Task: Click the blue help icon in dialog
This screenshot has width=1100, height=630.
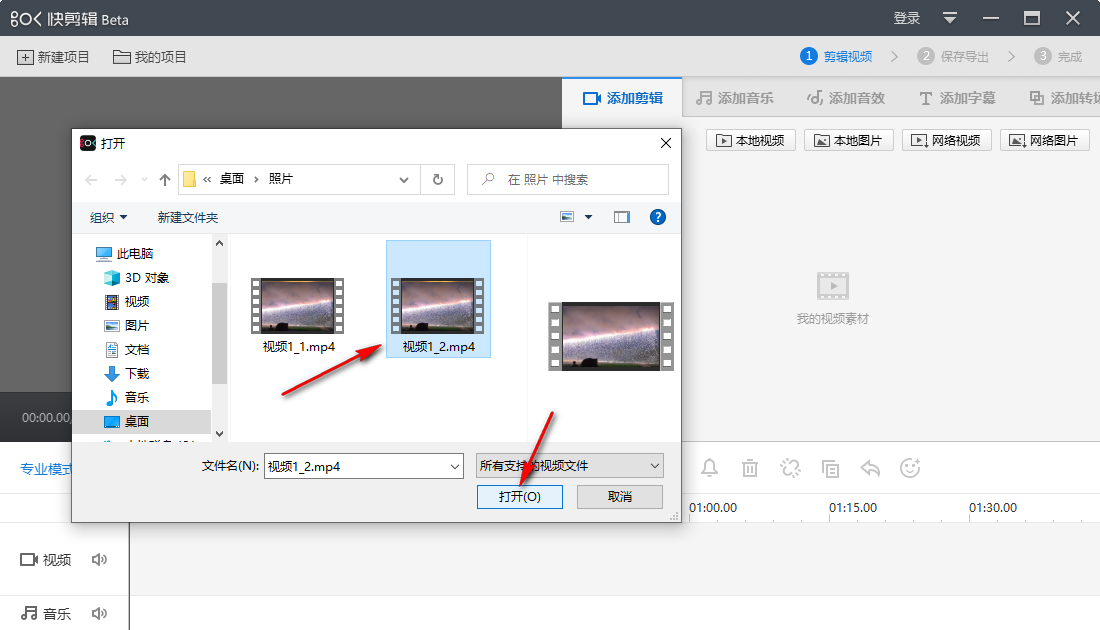Action: coord(657,217)
